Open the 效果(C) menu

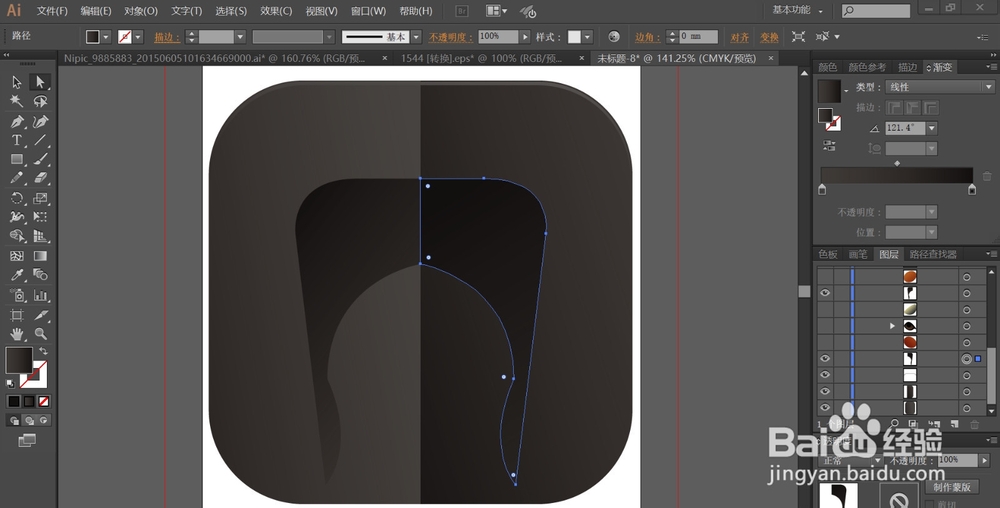[x=276, y=11]
